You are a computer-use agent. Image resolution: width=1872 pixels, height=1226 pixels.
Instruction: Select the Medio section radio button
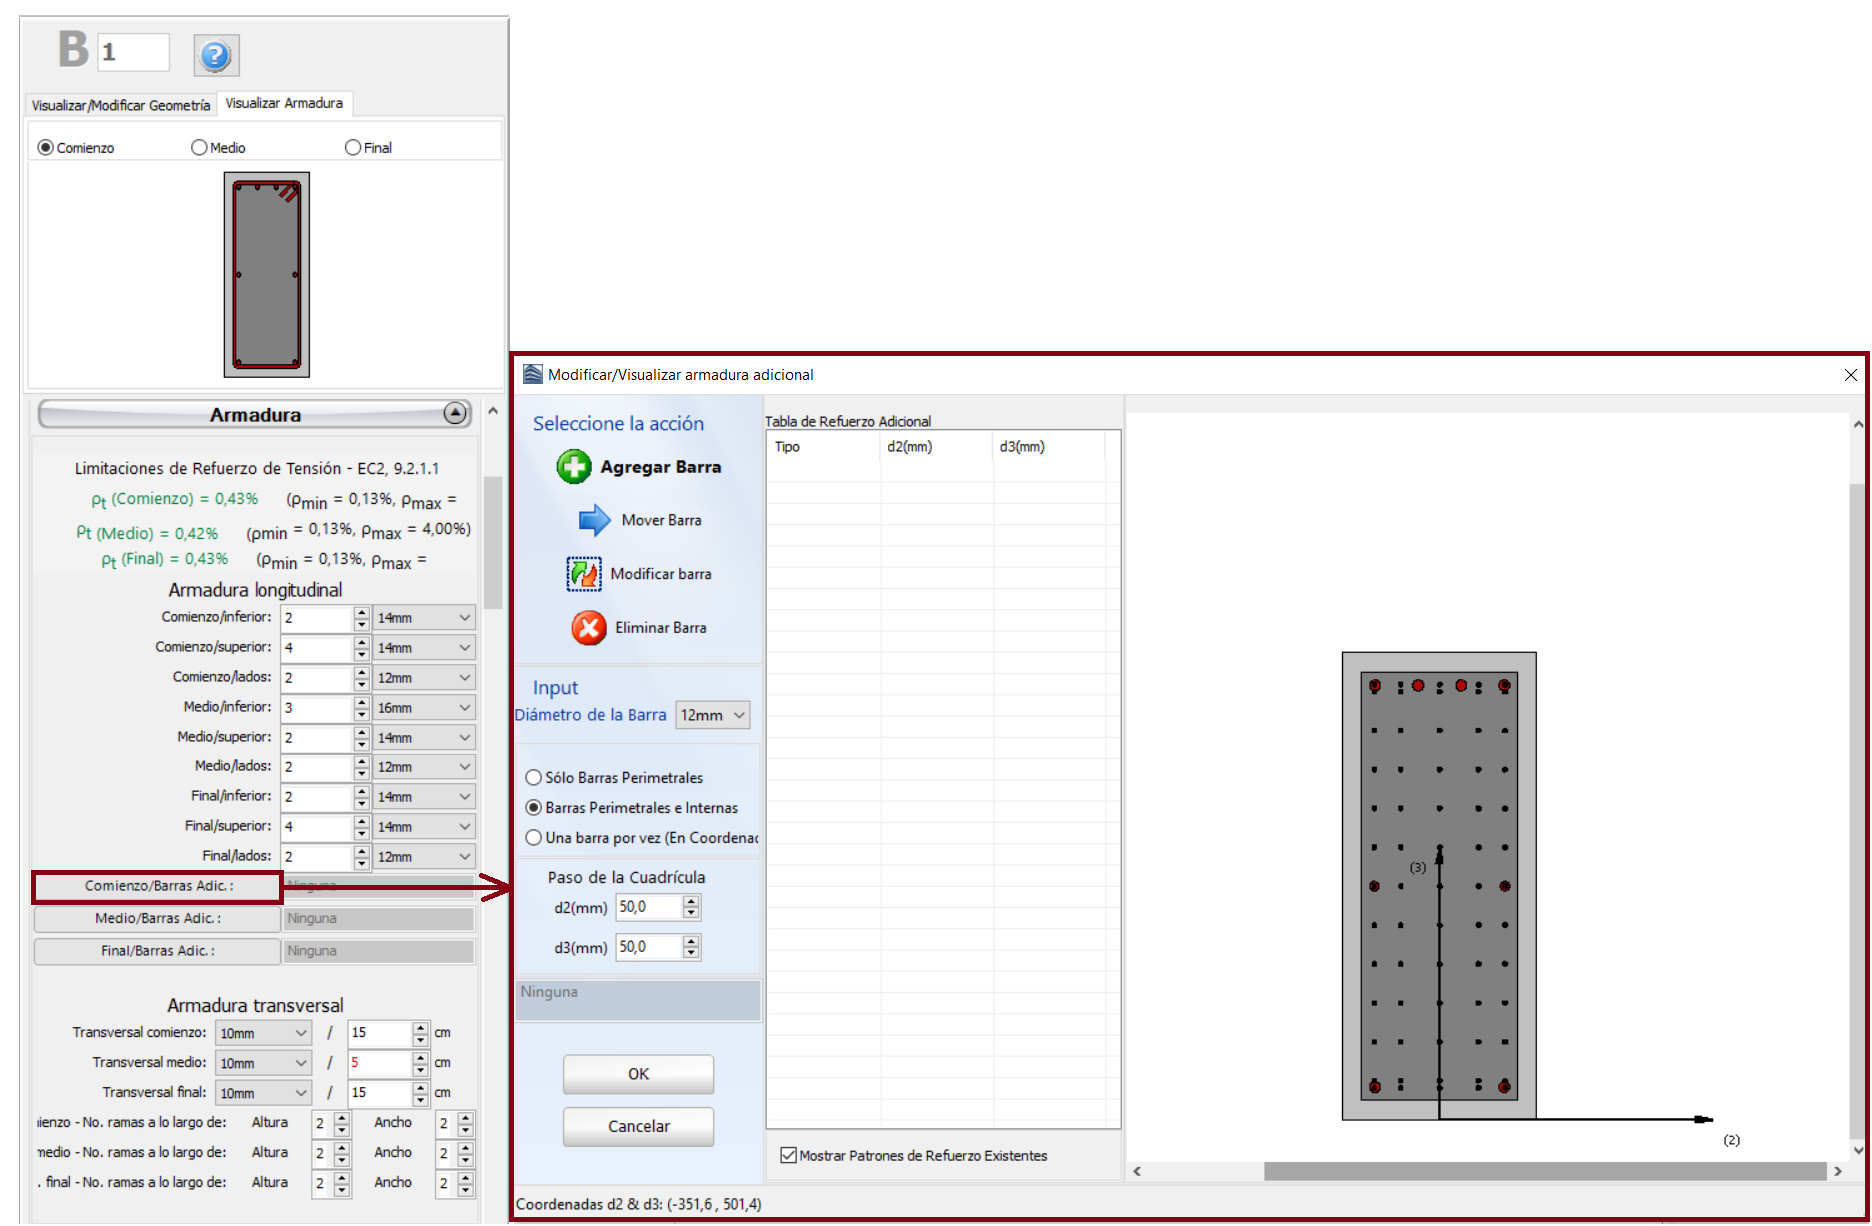coord(200,148)
